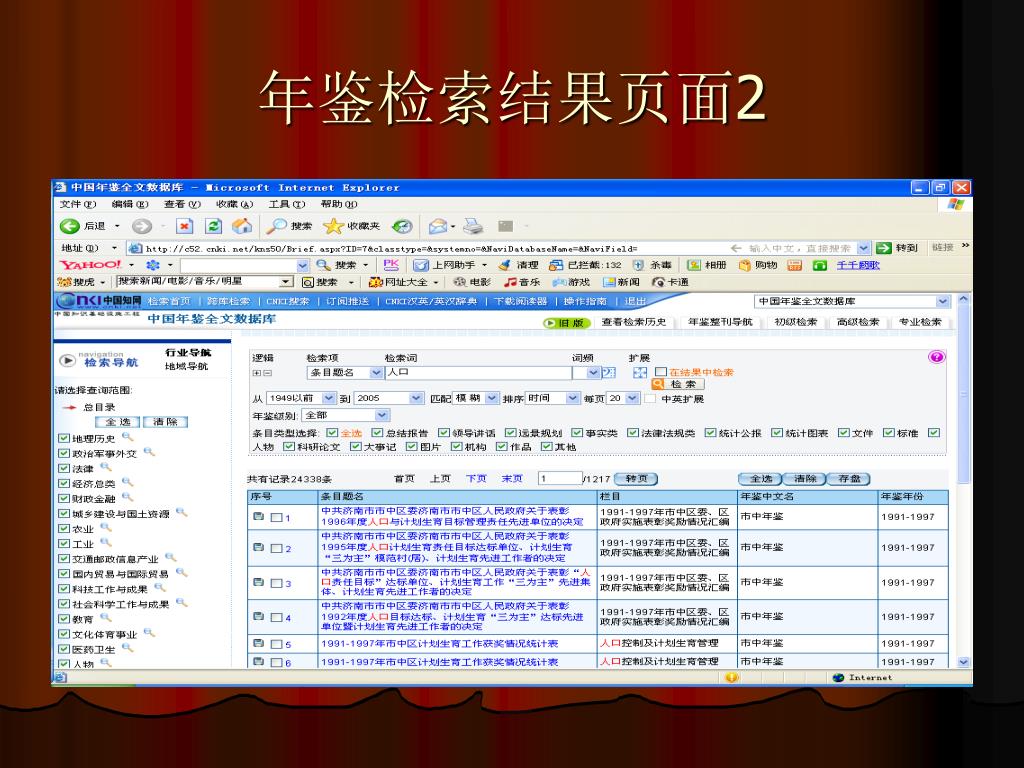
Task: Open the 编辑 menu
Action: (130, 204)
